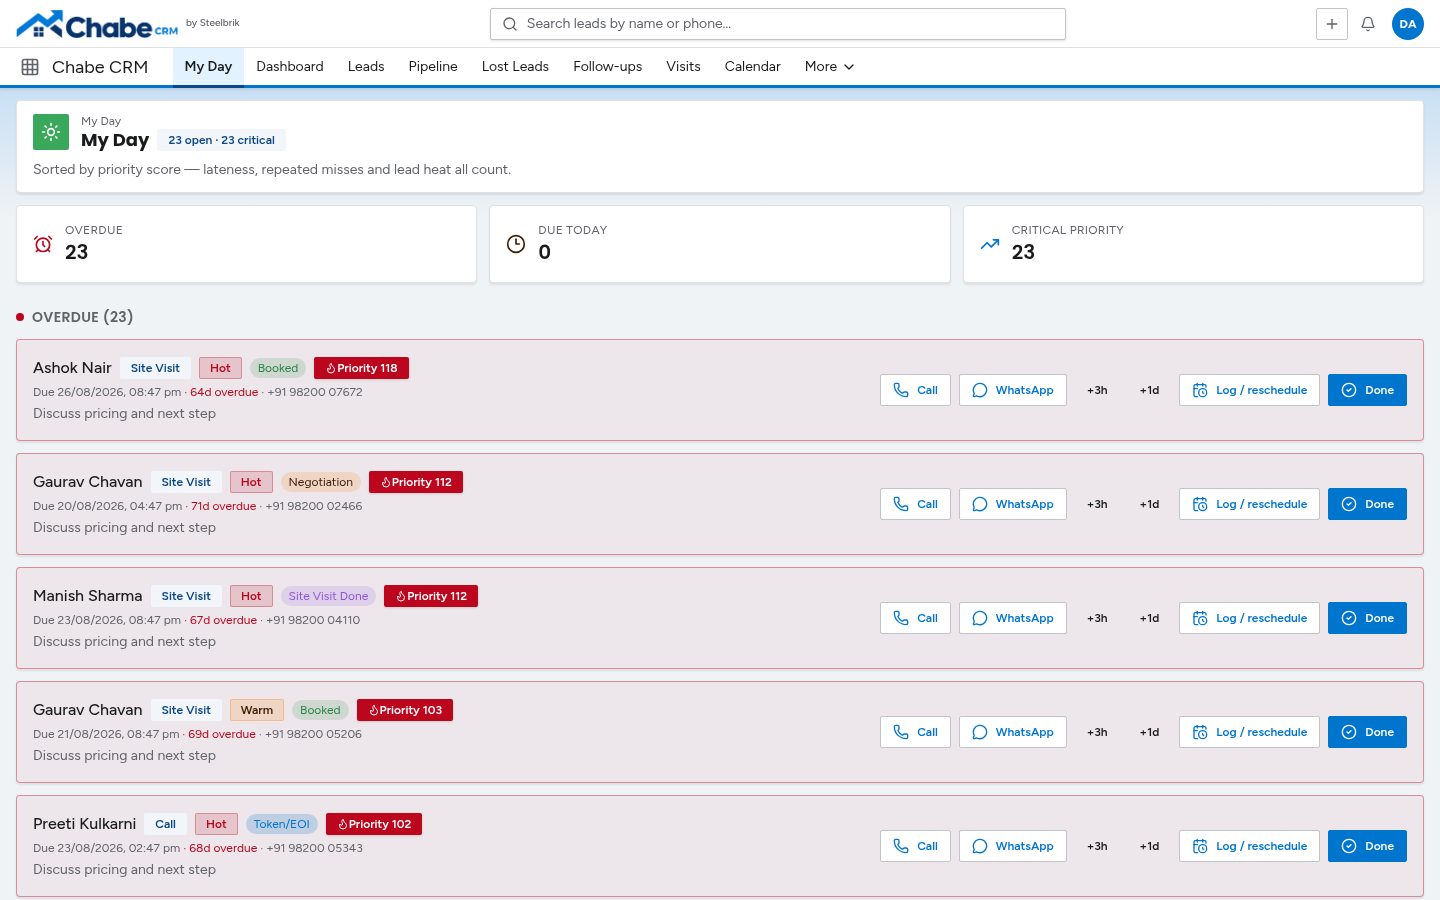Open the DA user avatar menu

tap(1408, 24)
